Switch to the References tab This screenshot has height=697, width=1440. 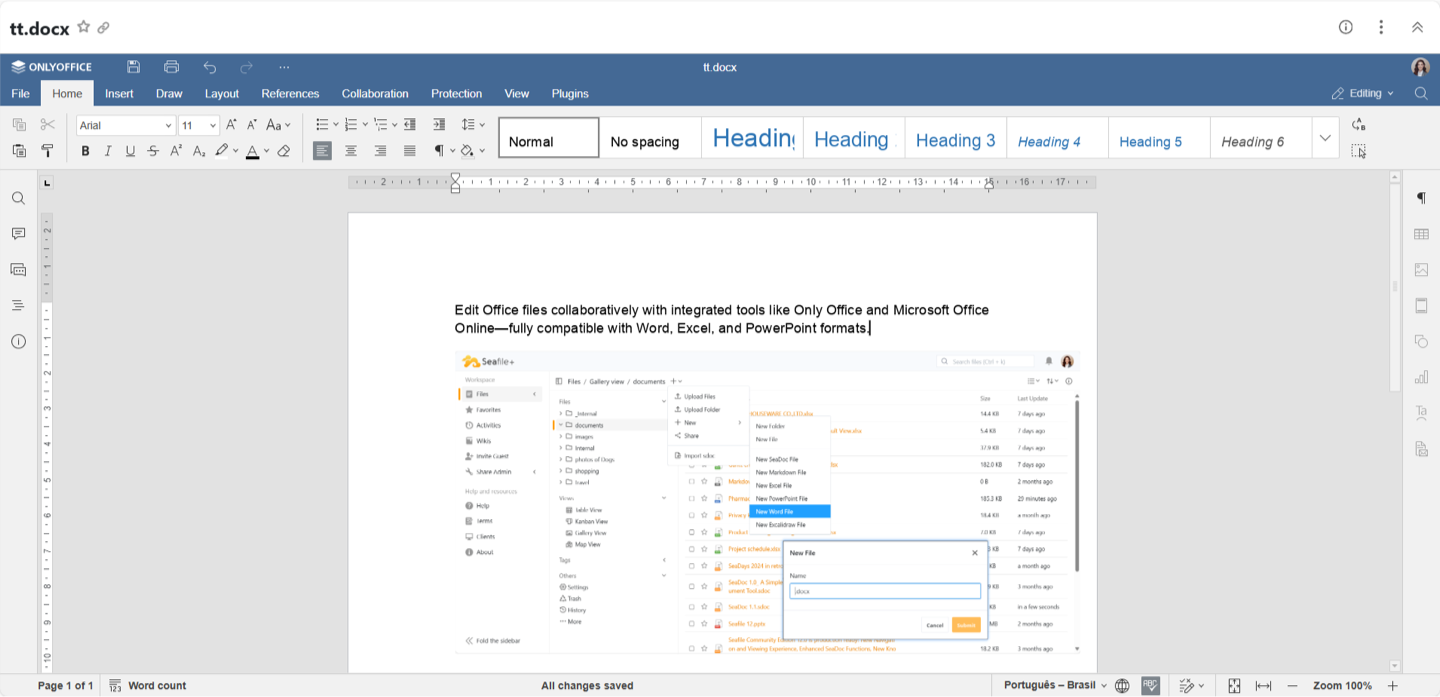[290, 93]
